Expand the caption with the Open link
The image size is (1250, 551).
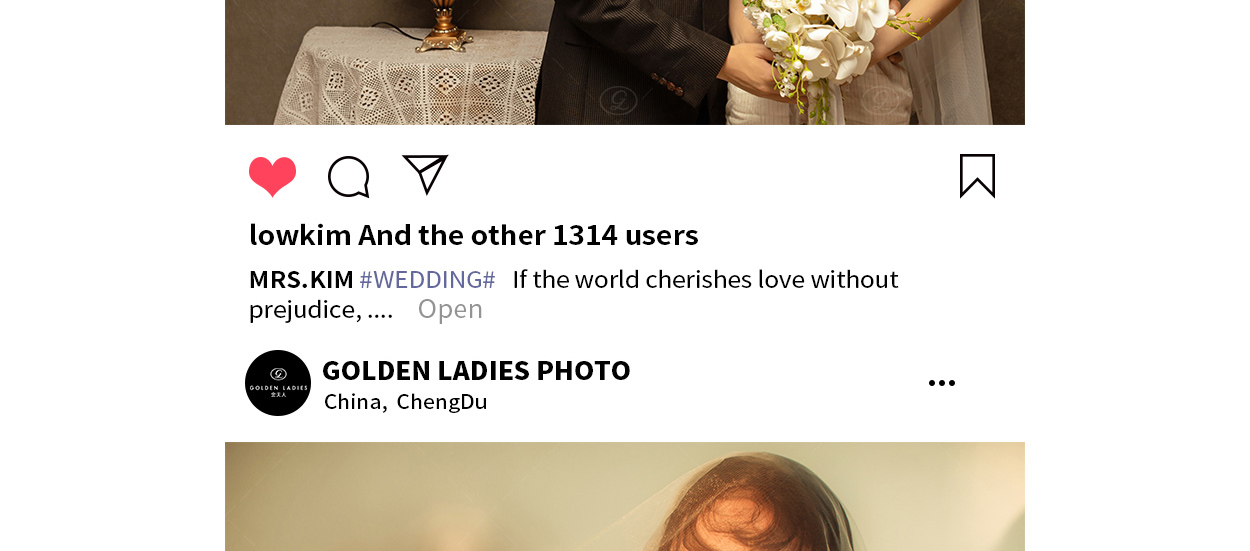click(x=450, y=310)
